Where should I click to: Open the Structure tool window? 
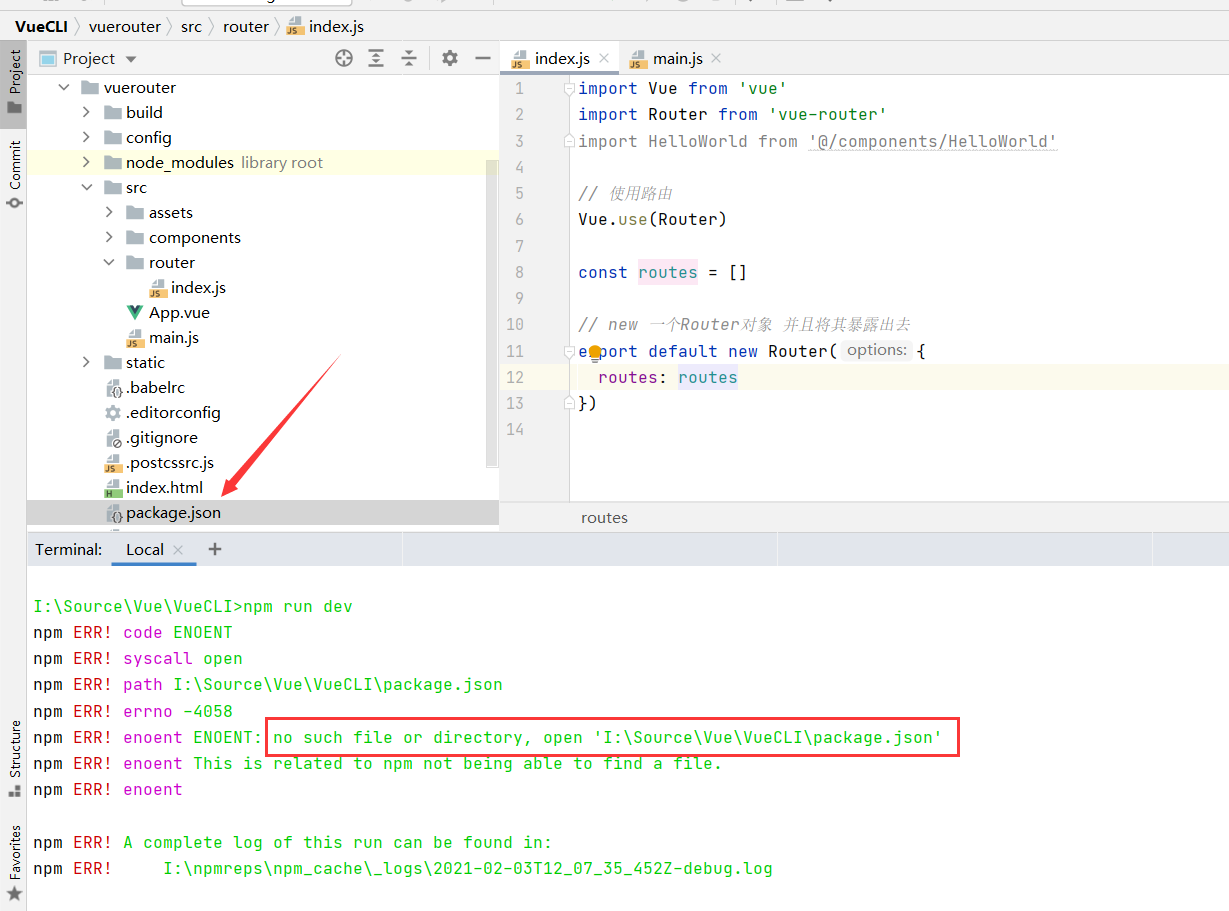point(13,755)
